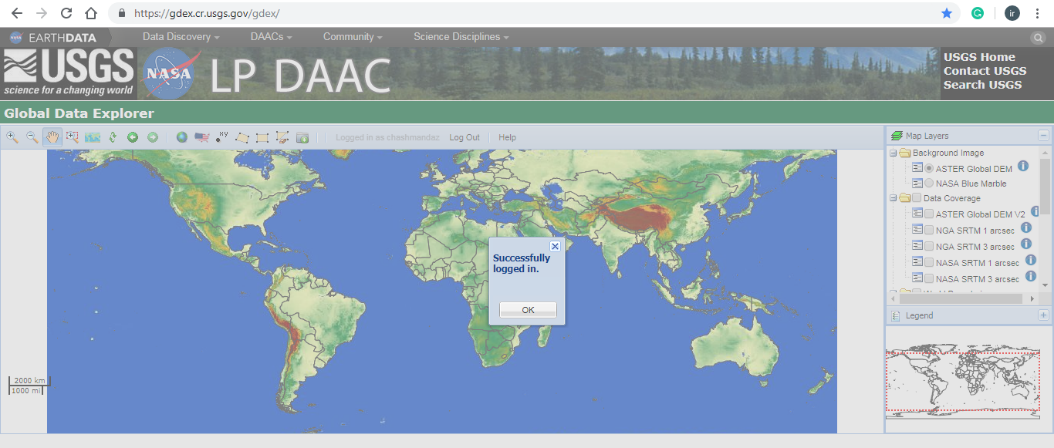Select the define rectangular area tool
The image size is (1054, 448).
point(262,137)
